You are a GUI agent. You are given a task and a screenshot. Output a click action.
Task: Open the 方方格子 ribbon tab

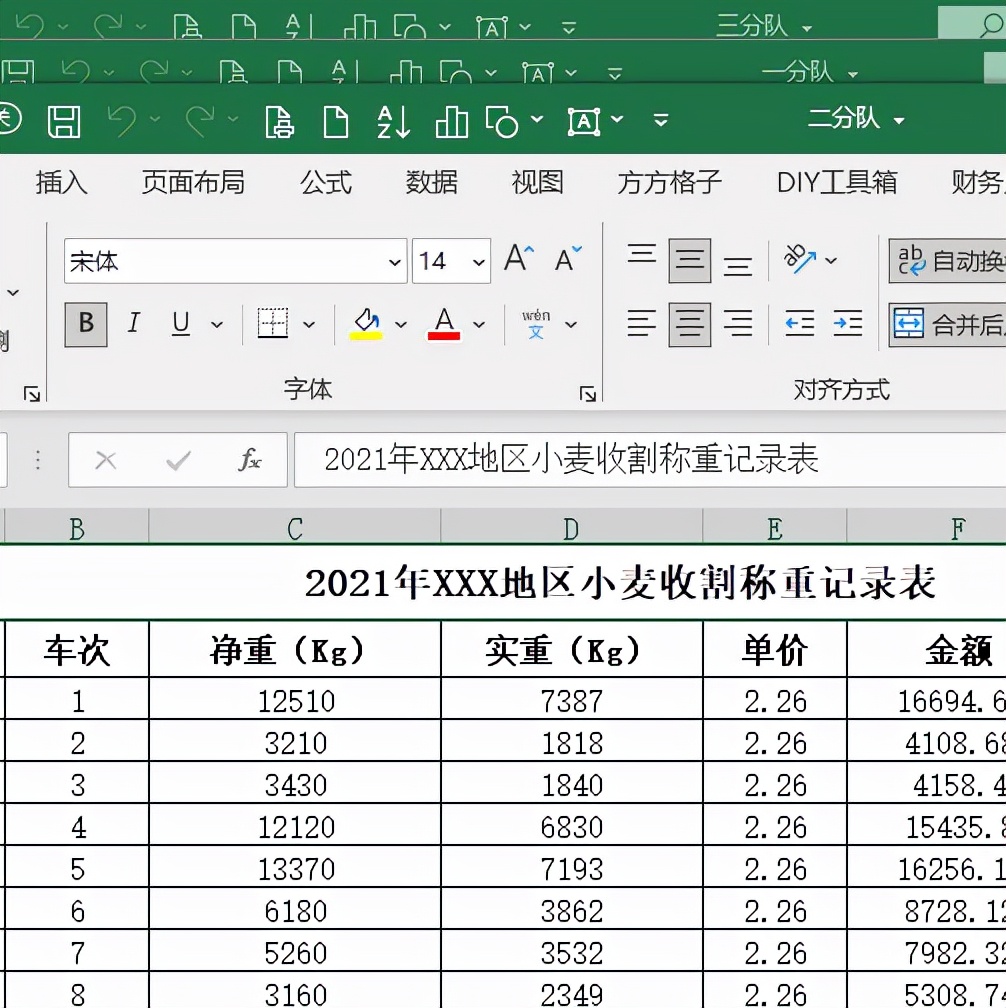point(668,183)
